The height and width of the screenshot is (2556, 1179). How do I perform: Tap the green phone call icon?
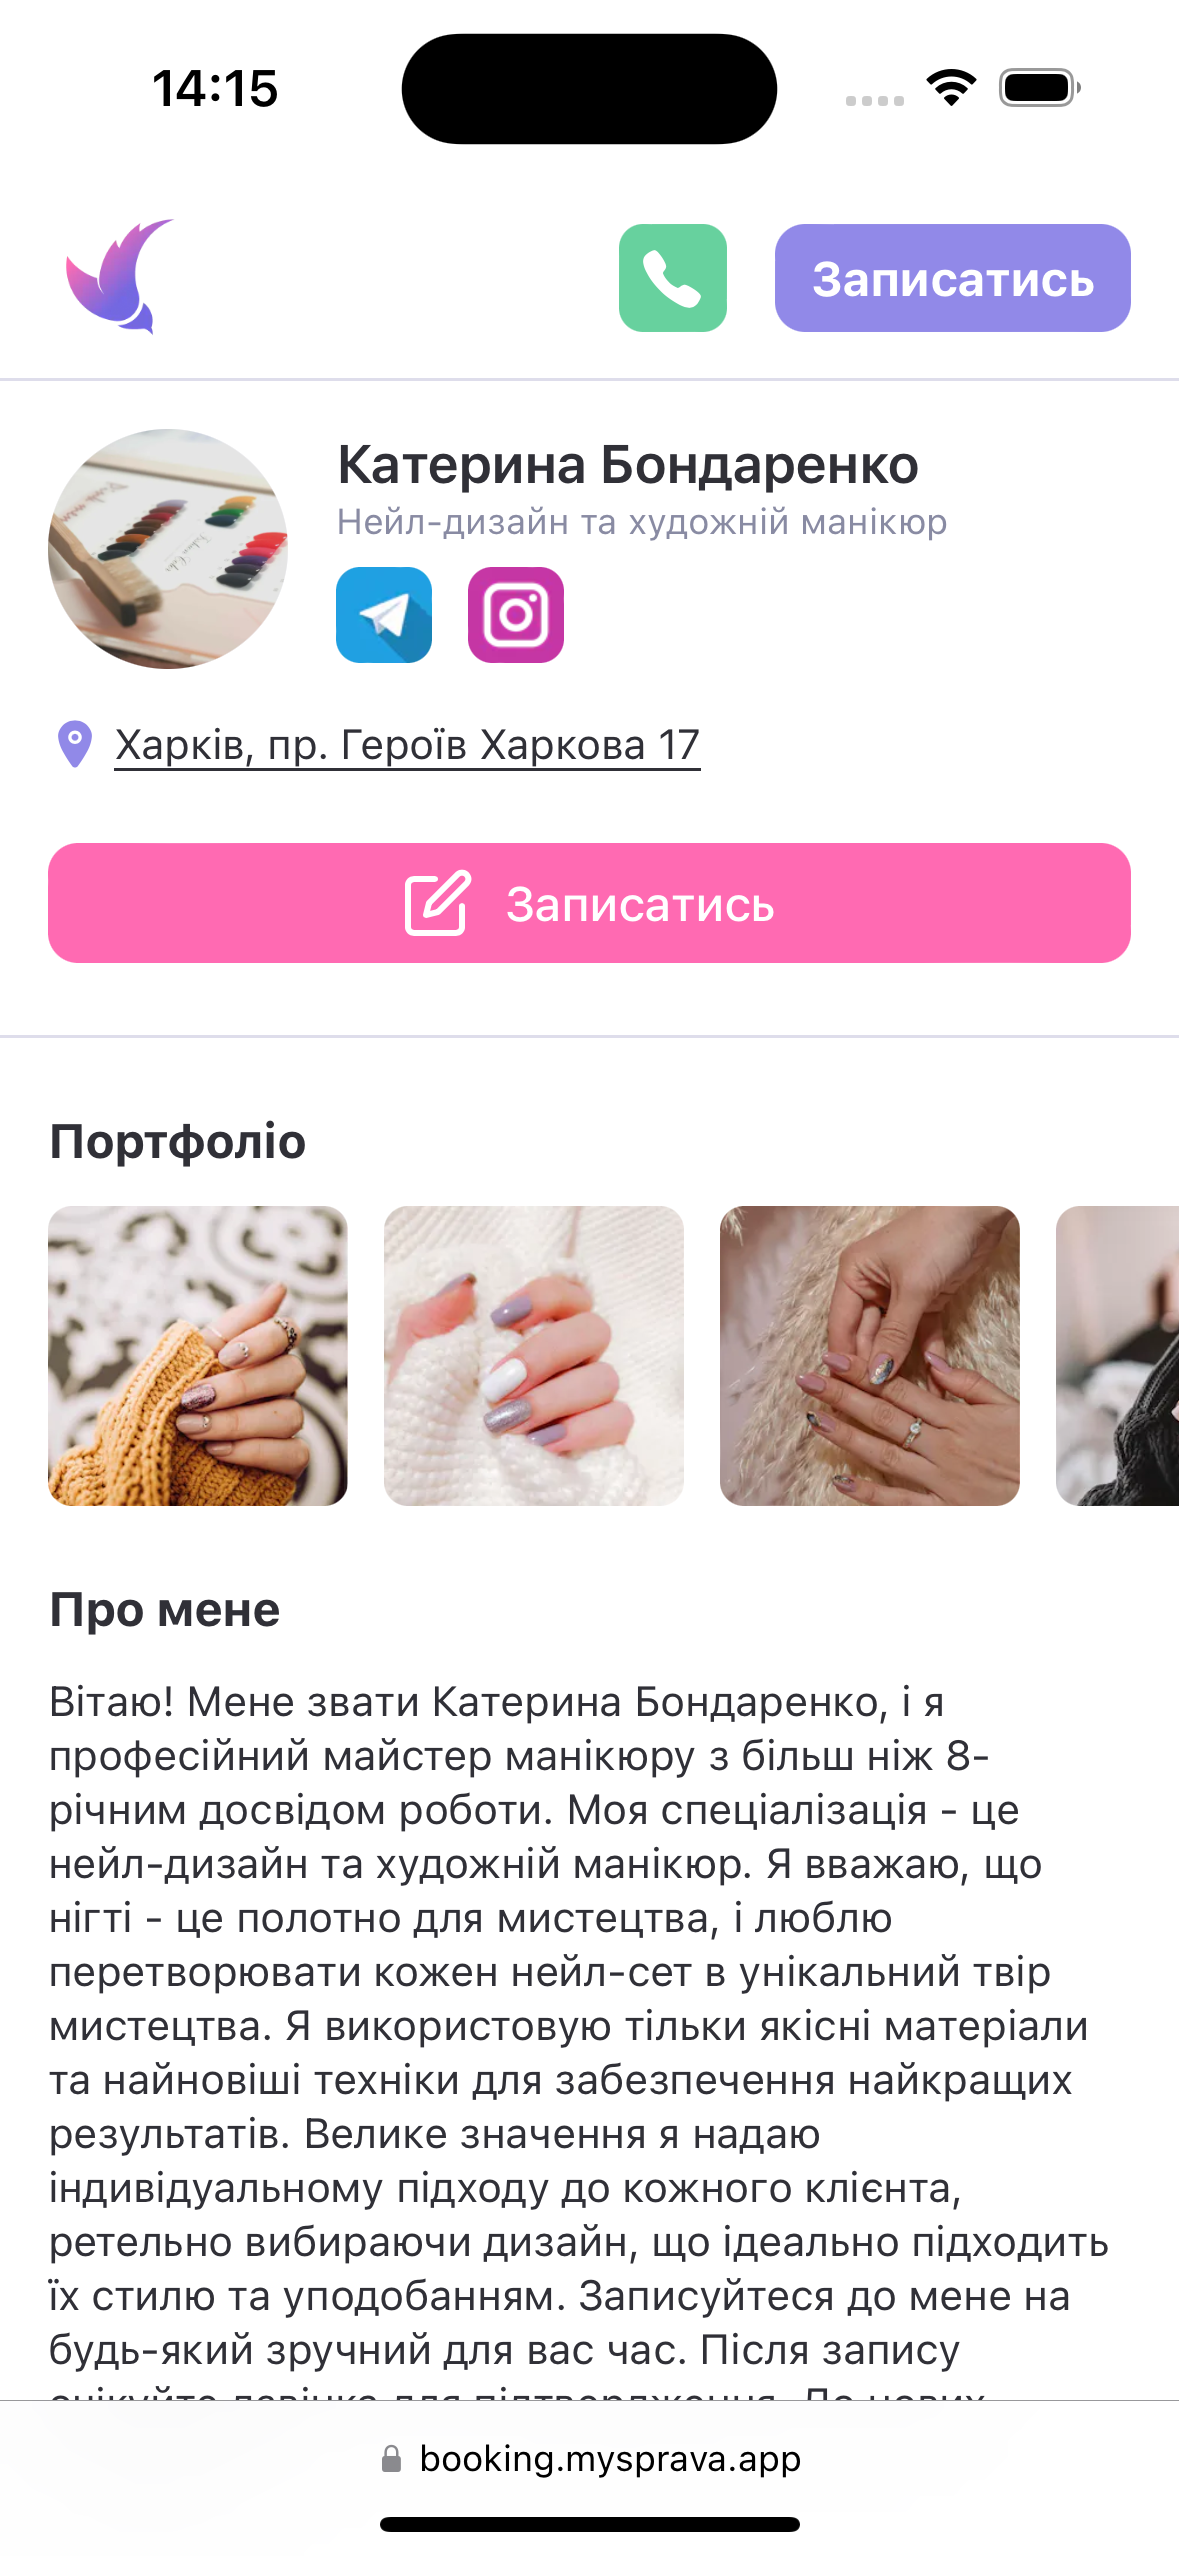(x=672, y=278)
